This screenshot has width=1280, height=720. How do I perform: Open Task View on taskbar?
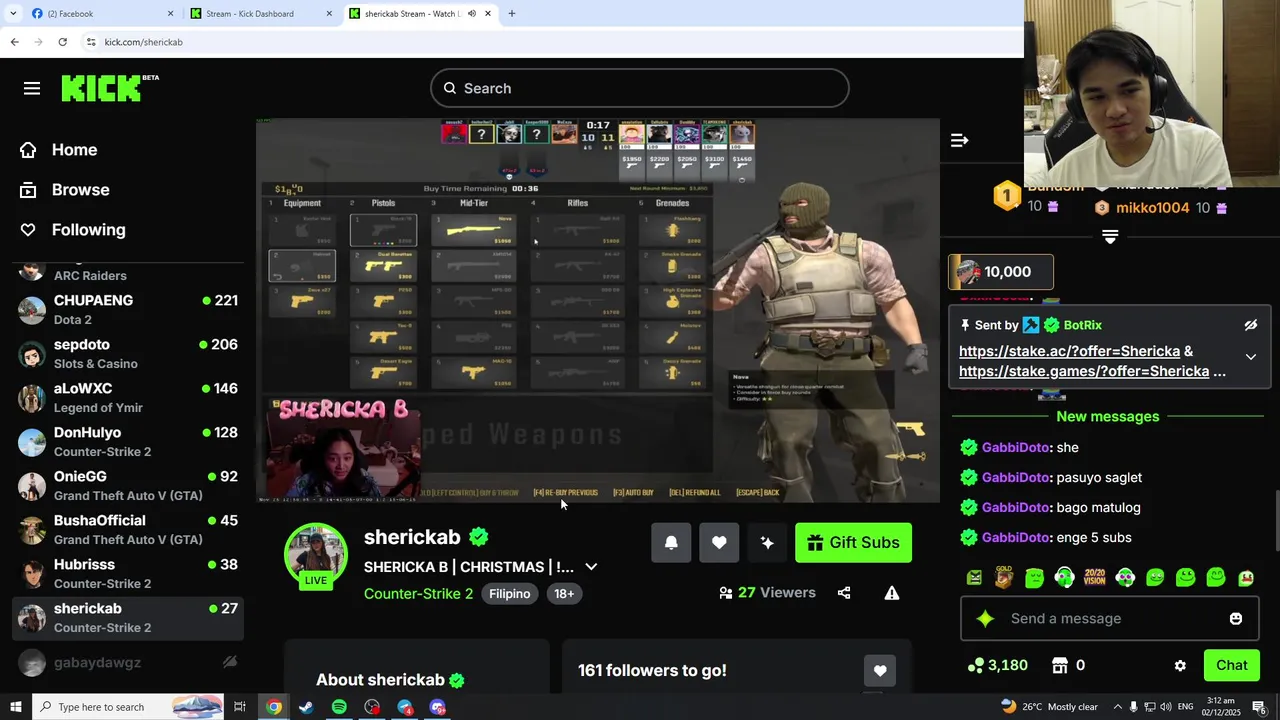coord(240,707)
